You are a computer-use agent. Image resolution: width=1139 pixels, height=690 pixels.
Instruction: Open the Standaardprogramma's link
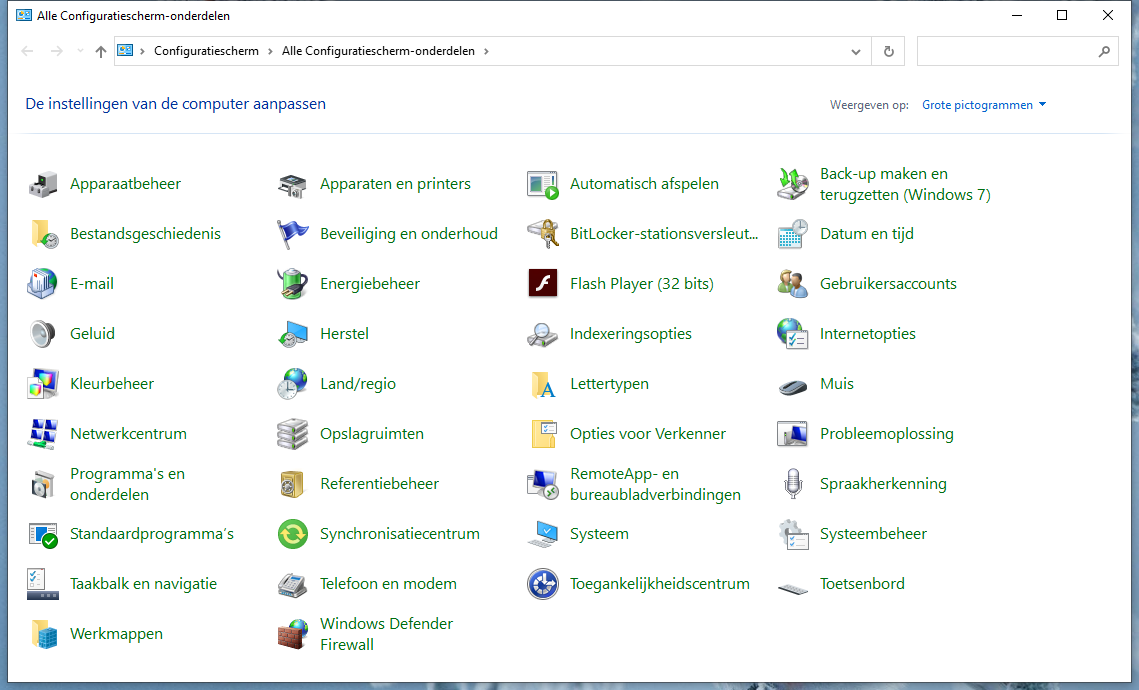[x=152, y=534]
